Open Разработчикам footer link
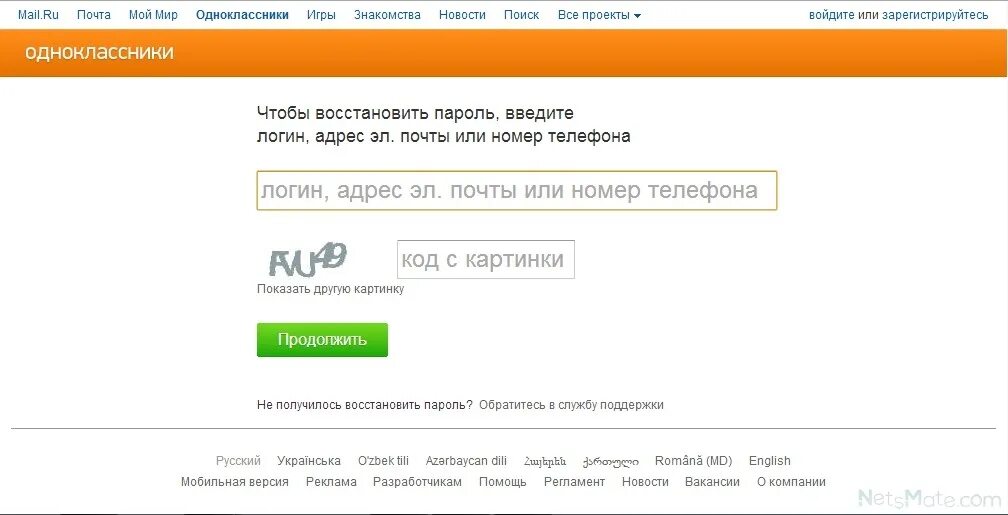 417,482
